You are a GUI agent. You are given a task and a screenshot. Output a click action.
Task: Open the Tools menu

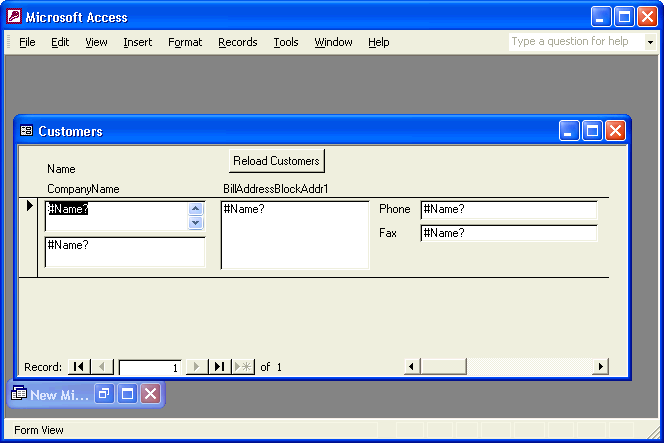(x=286, y=42)
